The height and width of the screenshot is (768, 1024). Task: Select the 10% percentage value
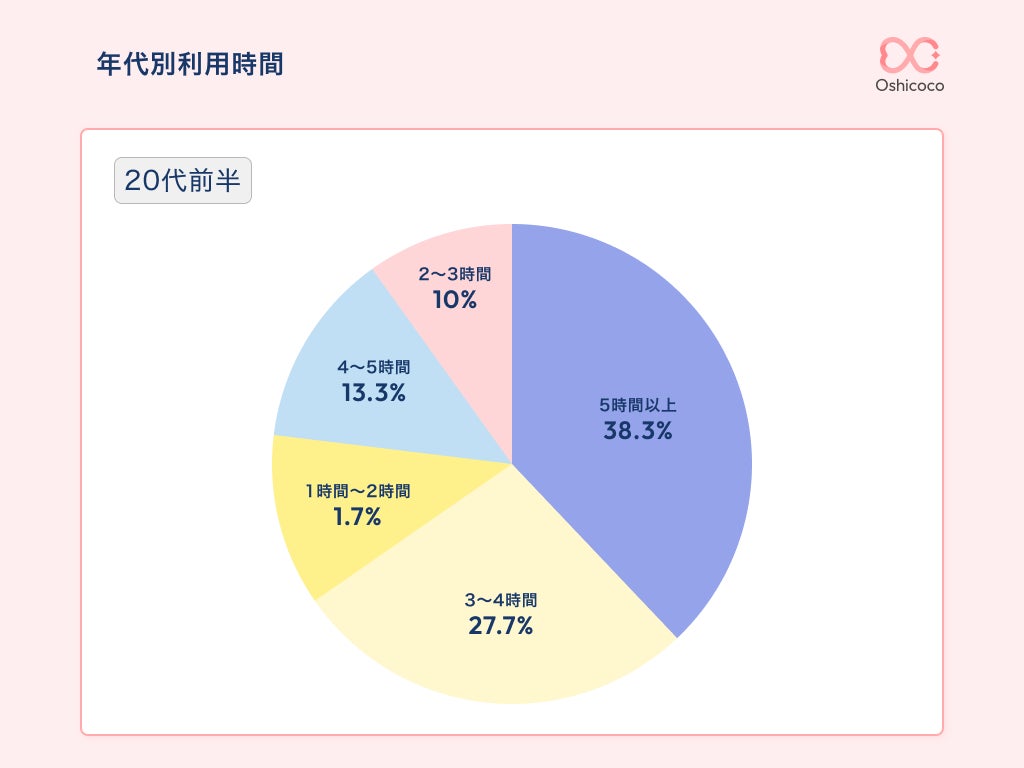coord(454,299)
